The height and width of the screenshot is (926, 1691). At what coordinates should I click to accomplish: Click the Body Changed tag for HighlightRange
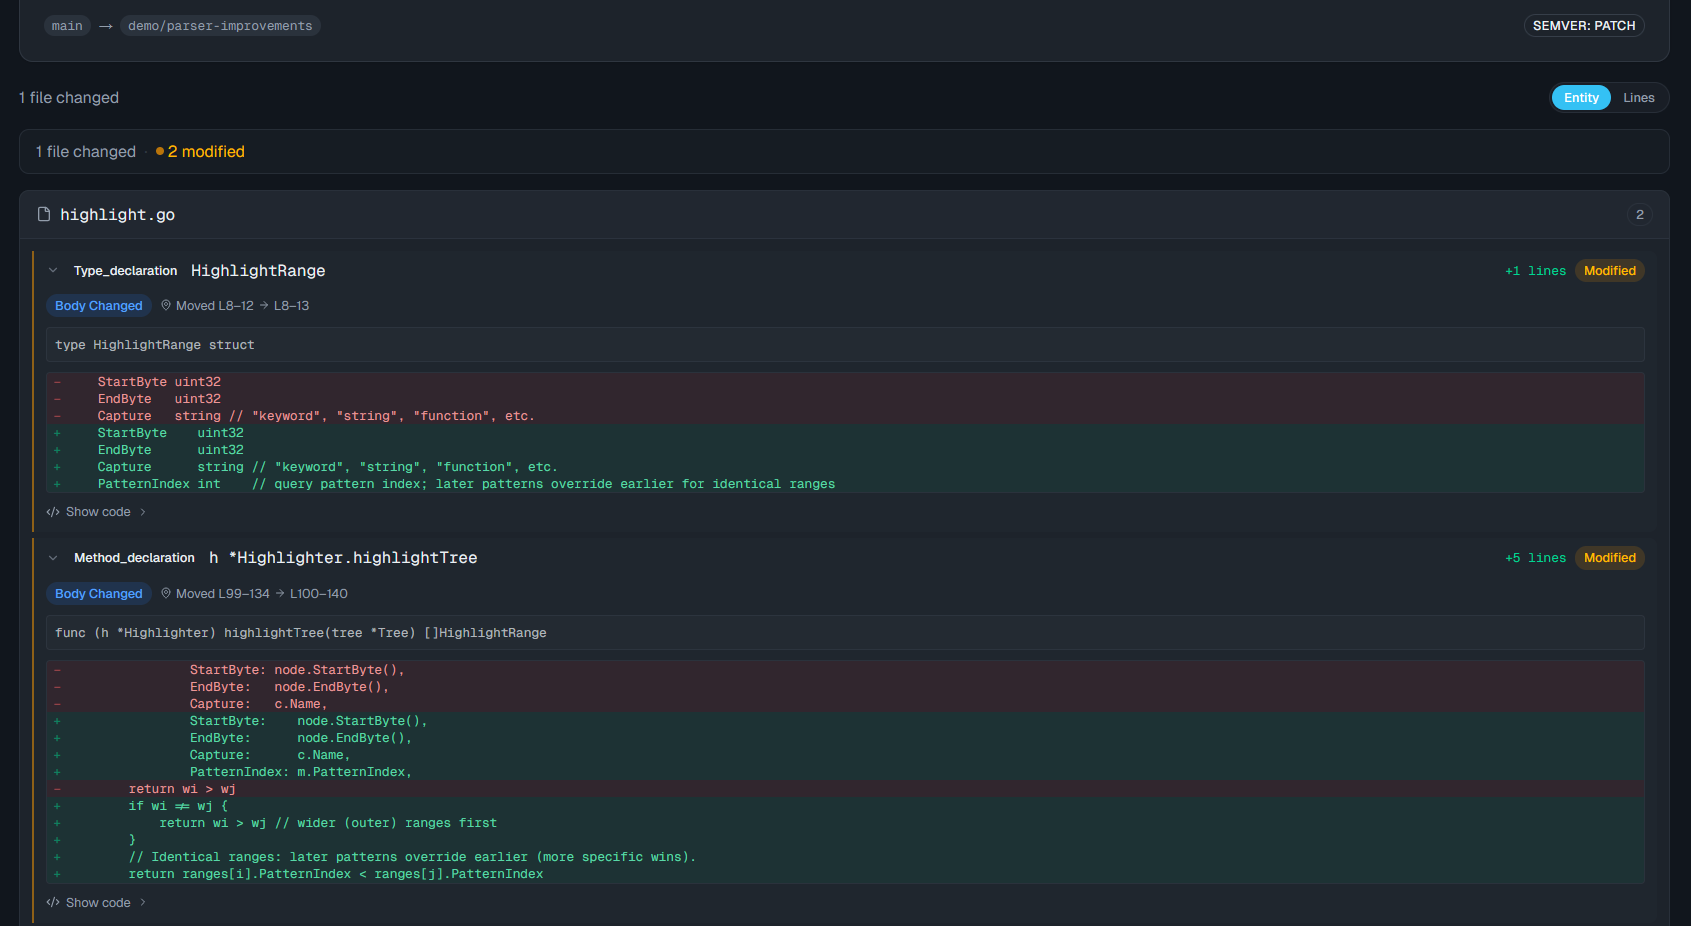coord(99,306)
